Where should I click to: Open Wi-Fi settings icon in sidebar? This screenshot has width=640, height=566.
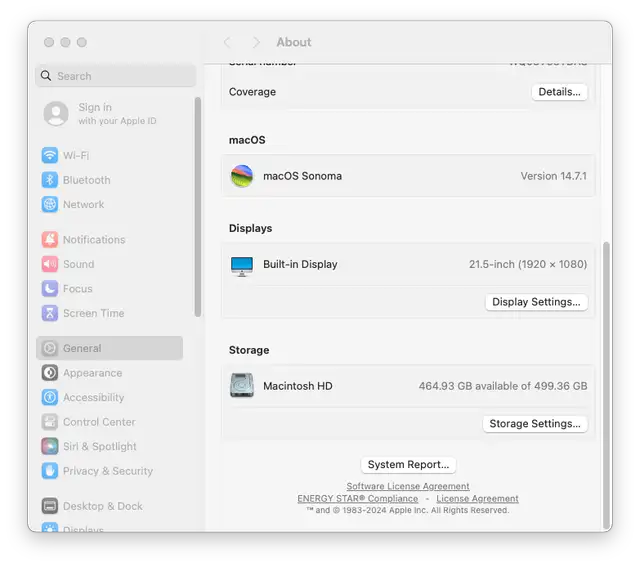click(x=50, y=155)
